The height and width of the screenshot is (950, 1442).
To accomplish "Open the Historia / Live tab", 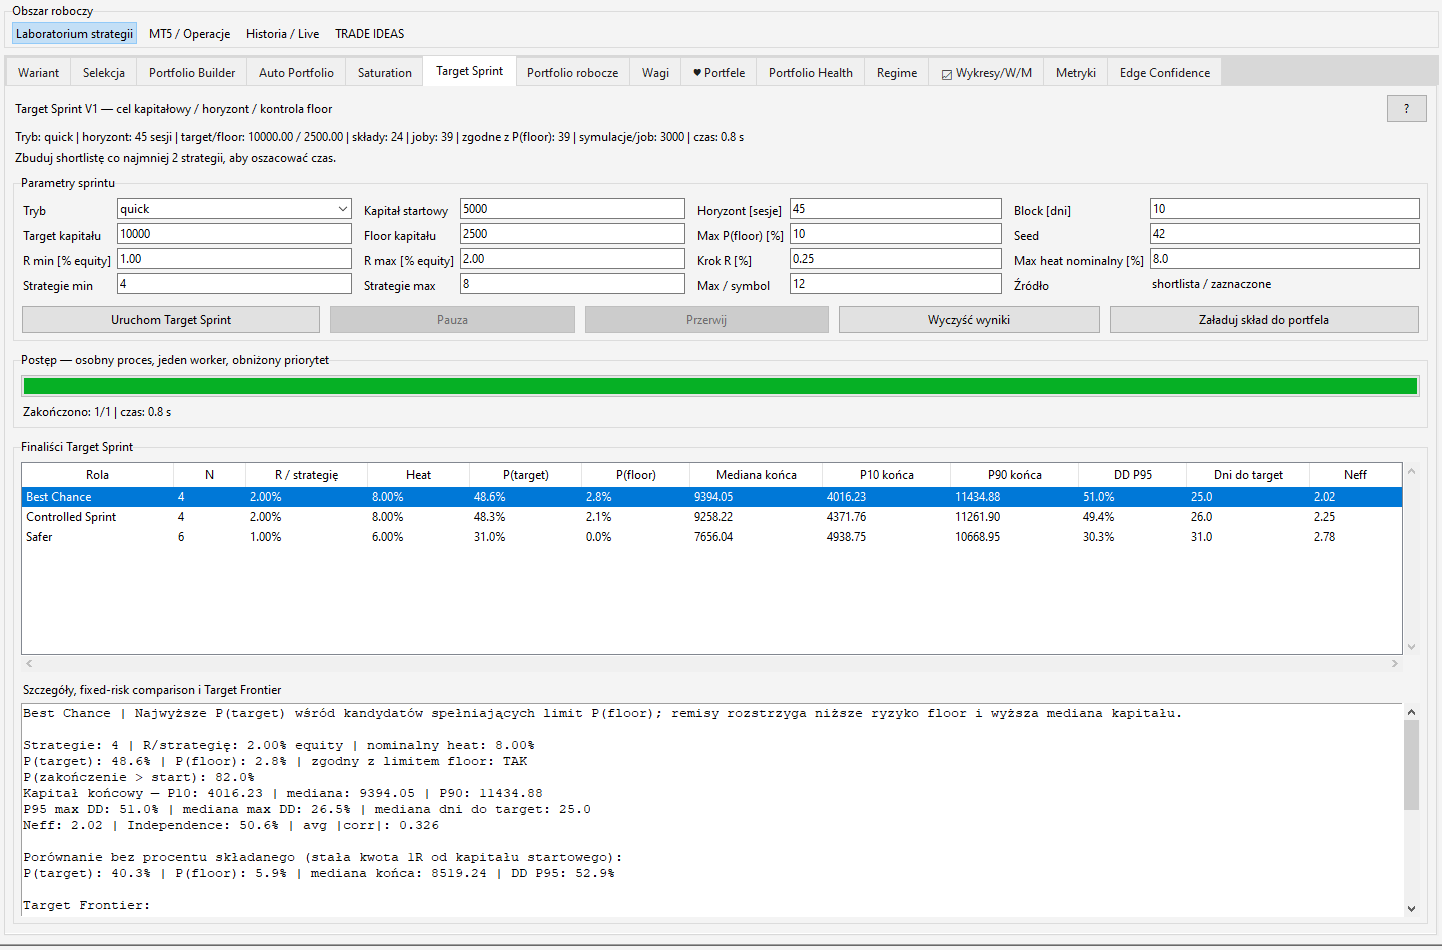I will click(283, 34).
